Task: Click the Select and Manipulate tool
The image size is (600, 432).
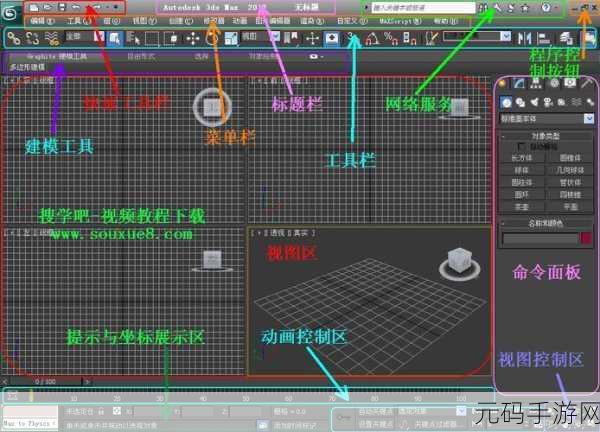Action: coord(312,38)
